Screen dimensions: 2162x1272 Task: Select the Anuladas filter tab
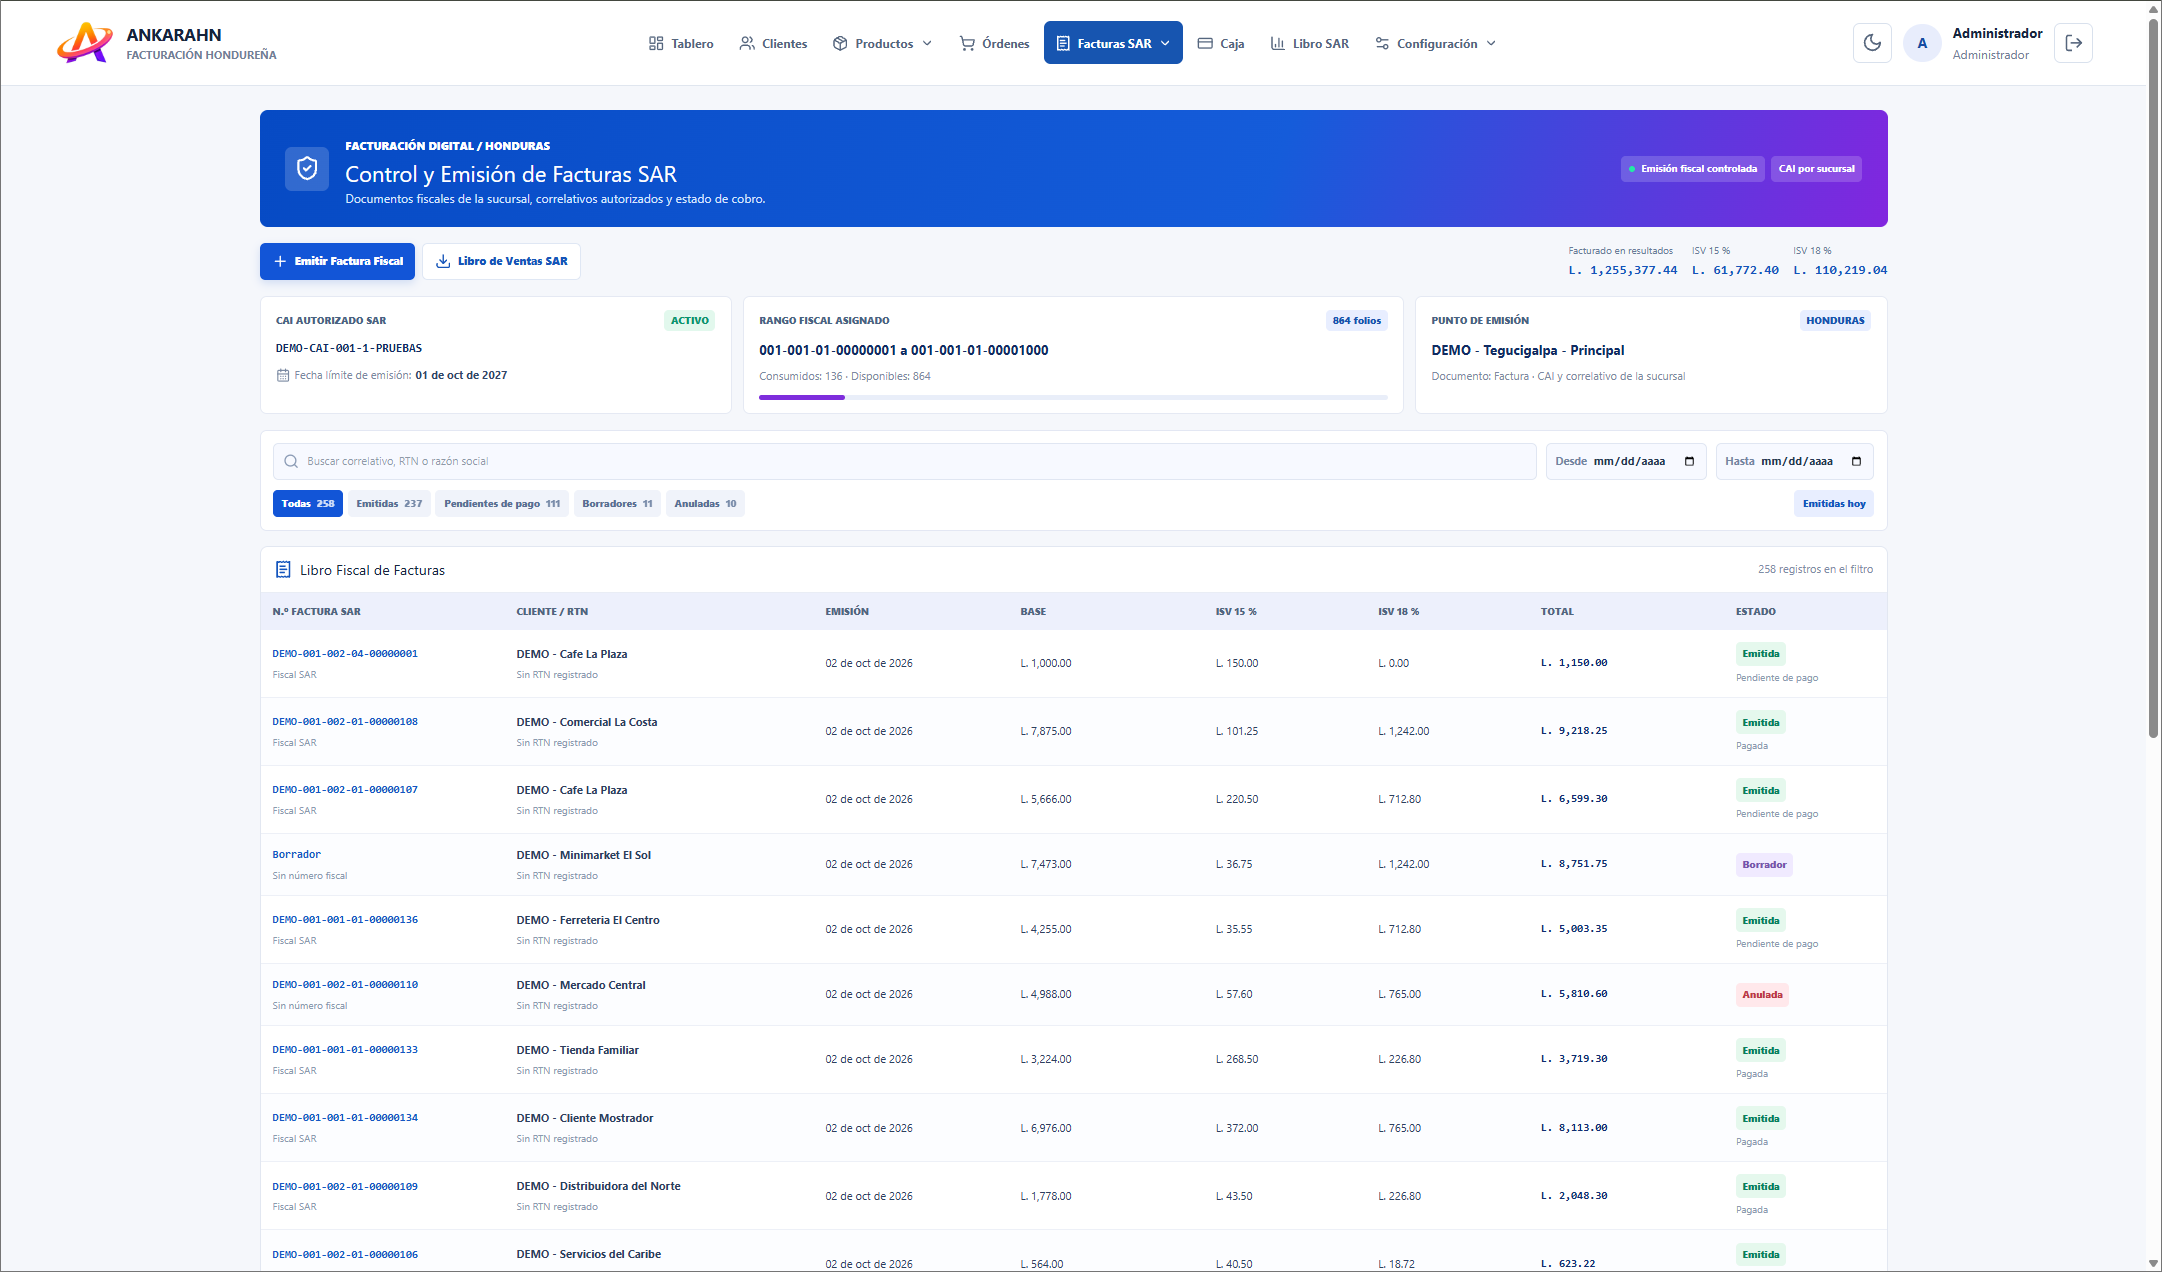(705, 503)
